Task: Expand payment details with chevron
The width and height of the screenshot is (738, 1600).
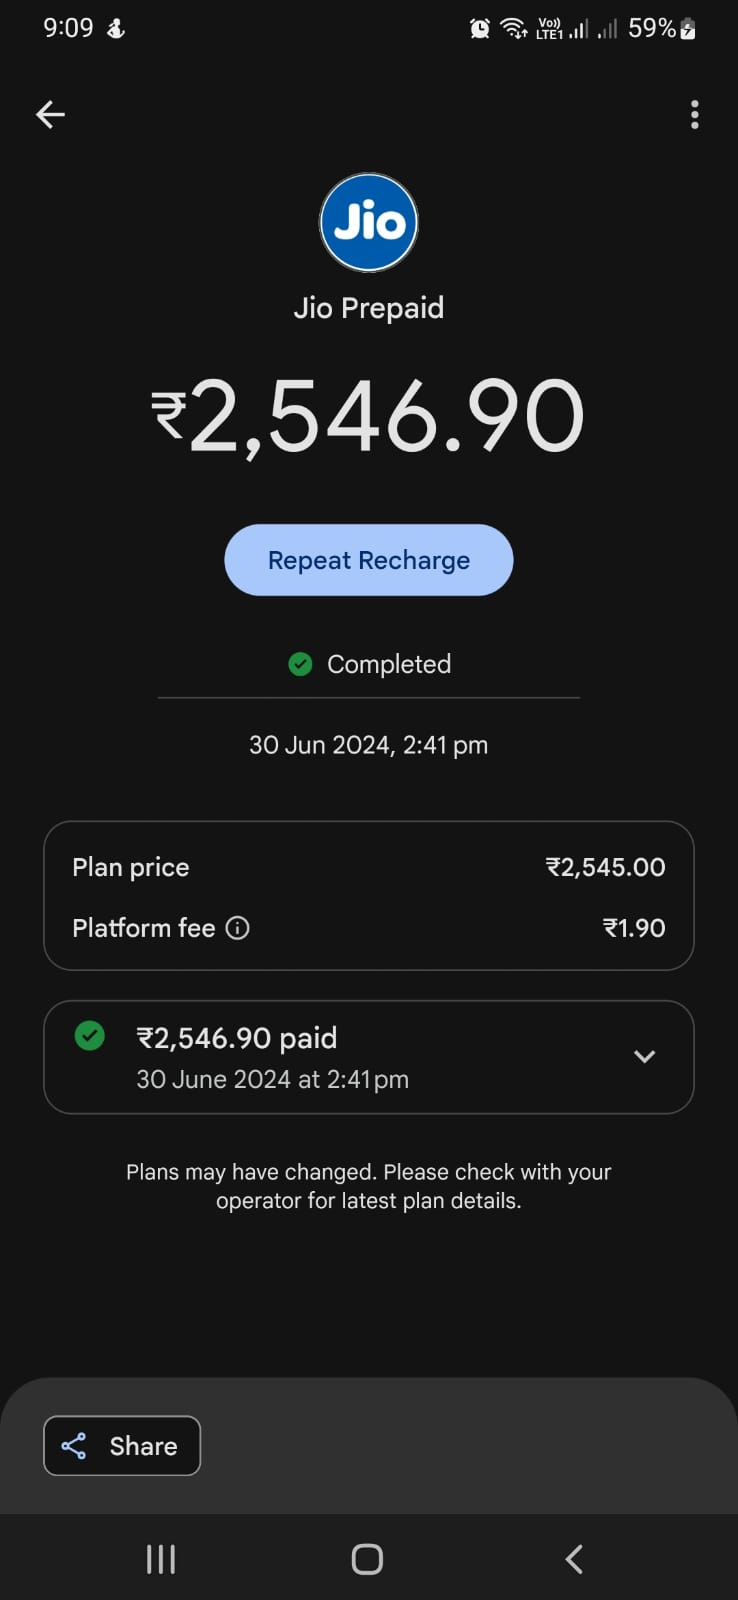Action: [x=645, y=1056]
